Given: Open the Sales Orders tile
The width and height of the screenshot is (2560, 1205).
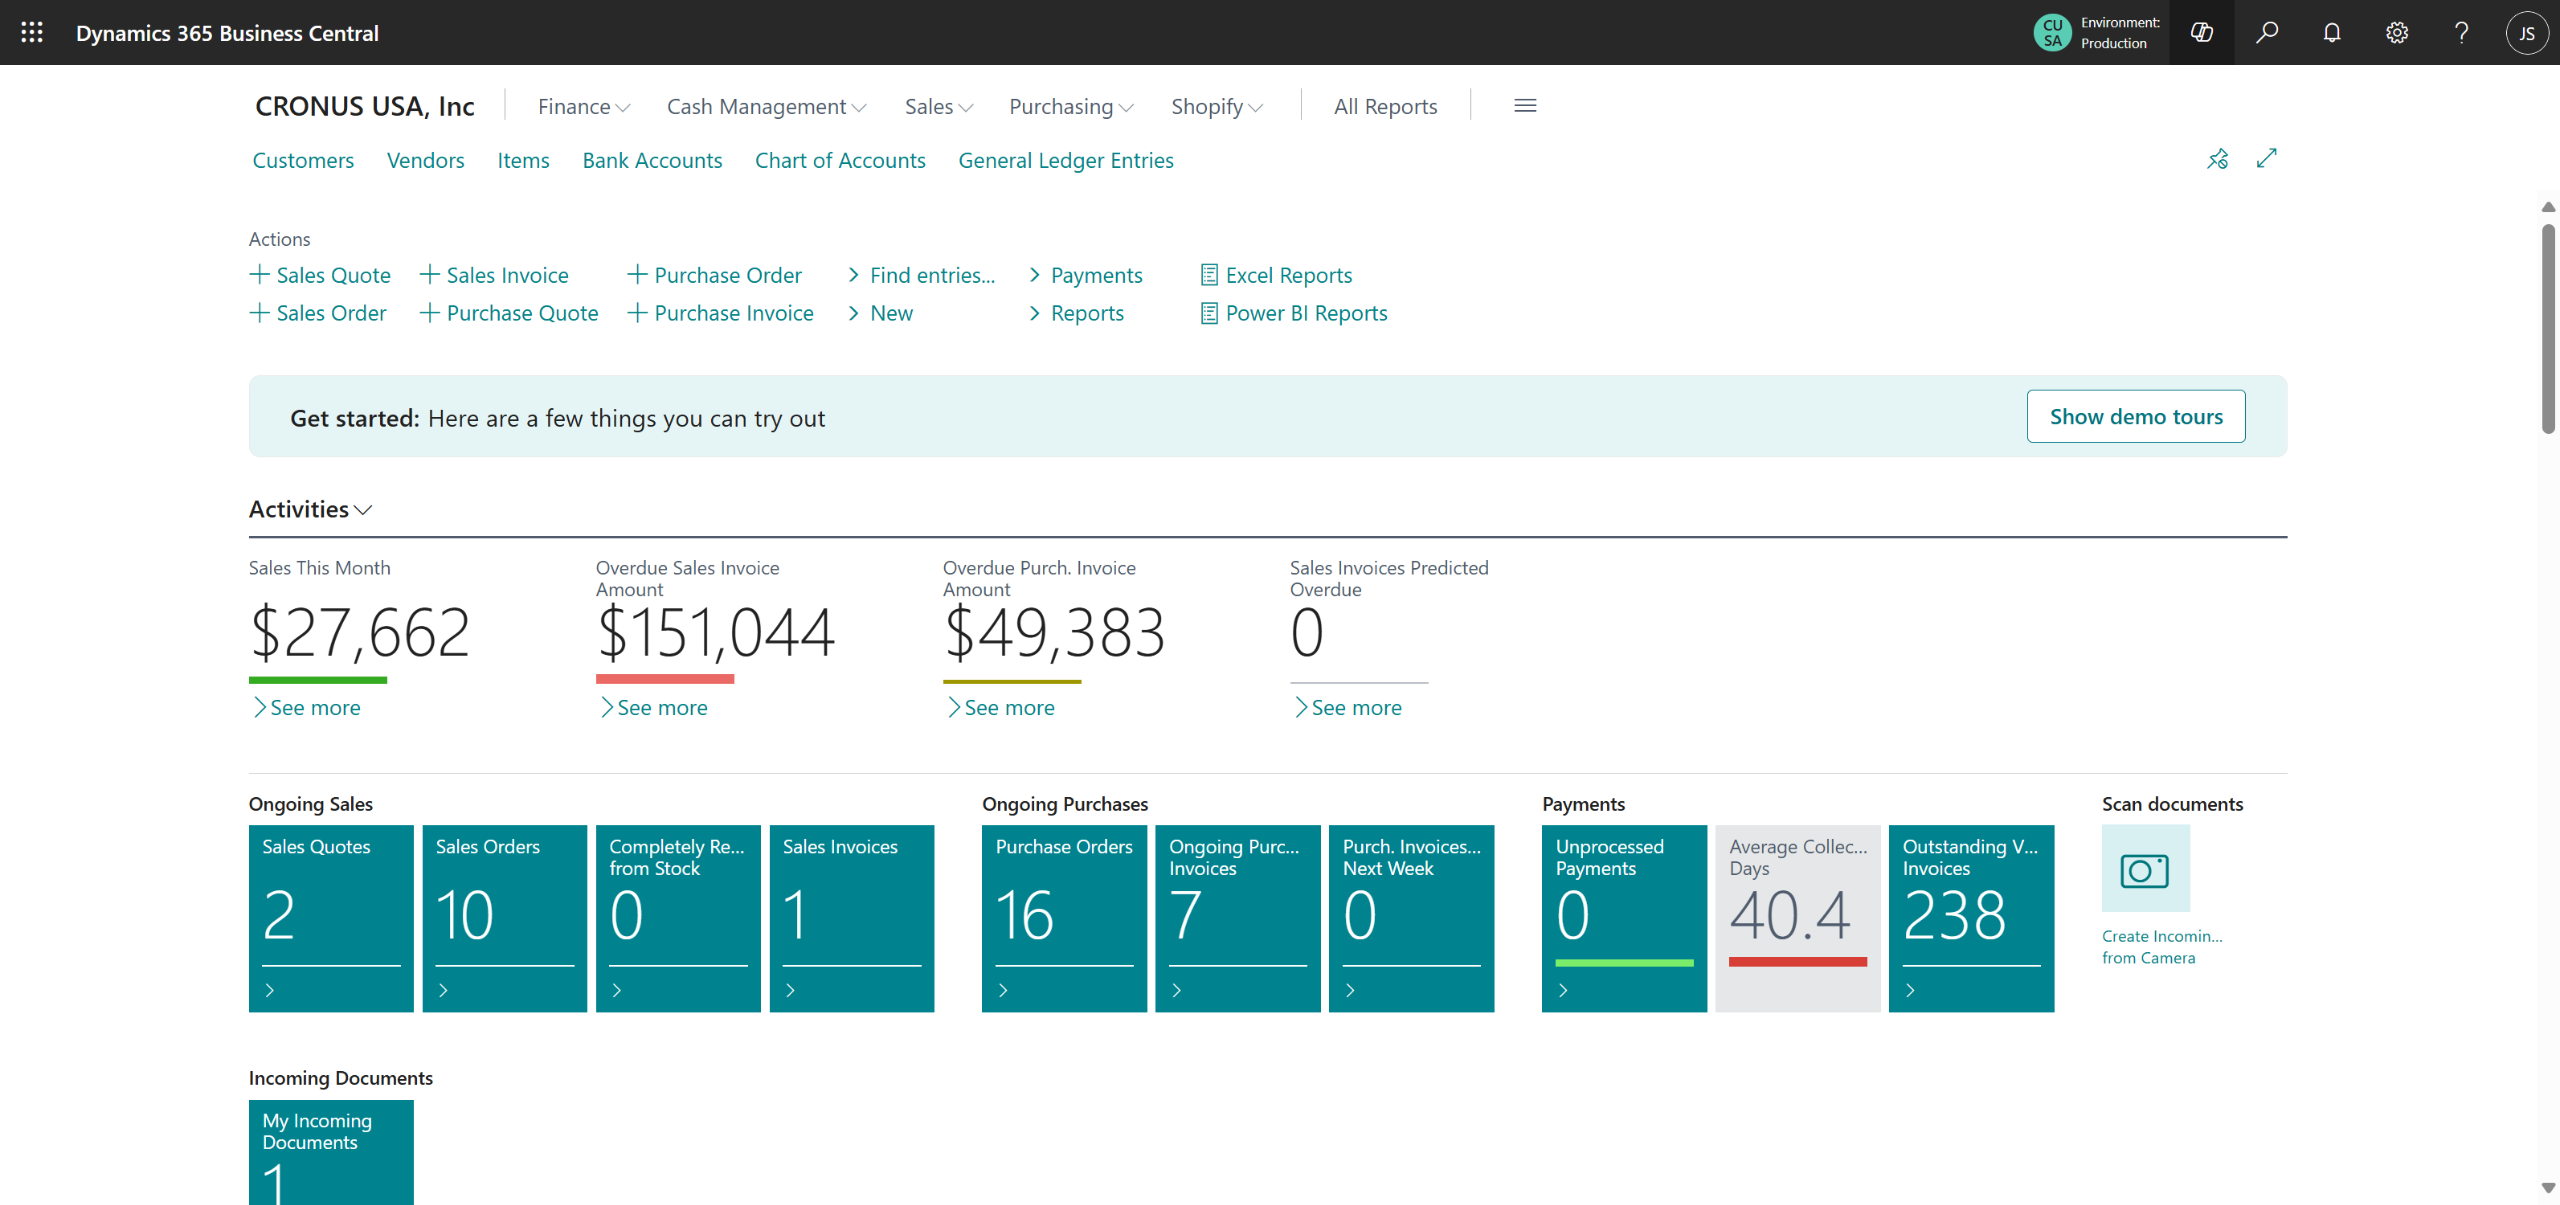Looking at the screenshot, I should pyautogui.click(x=504, y=917).
